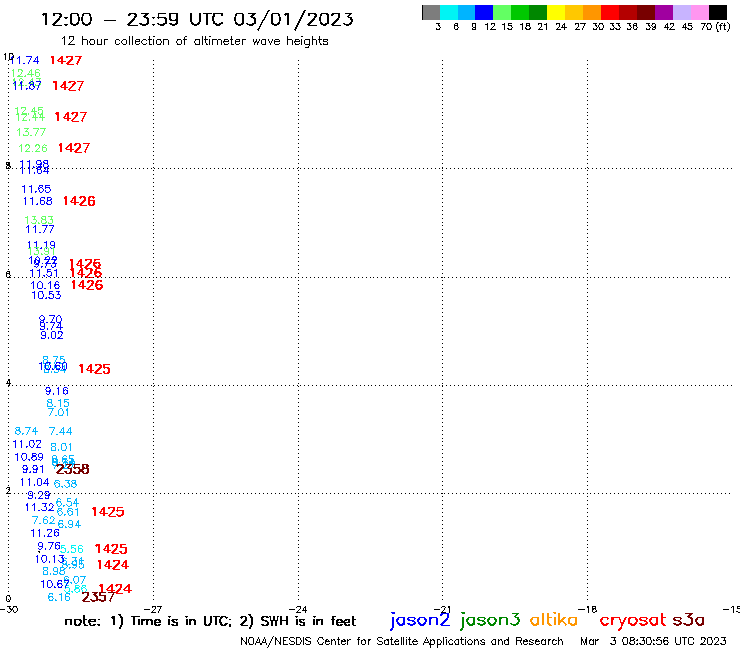Click the green jason3 legend label
The image size is (740, 650).
pyautogui.click(x=490, y=620)
